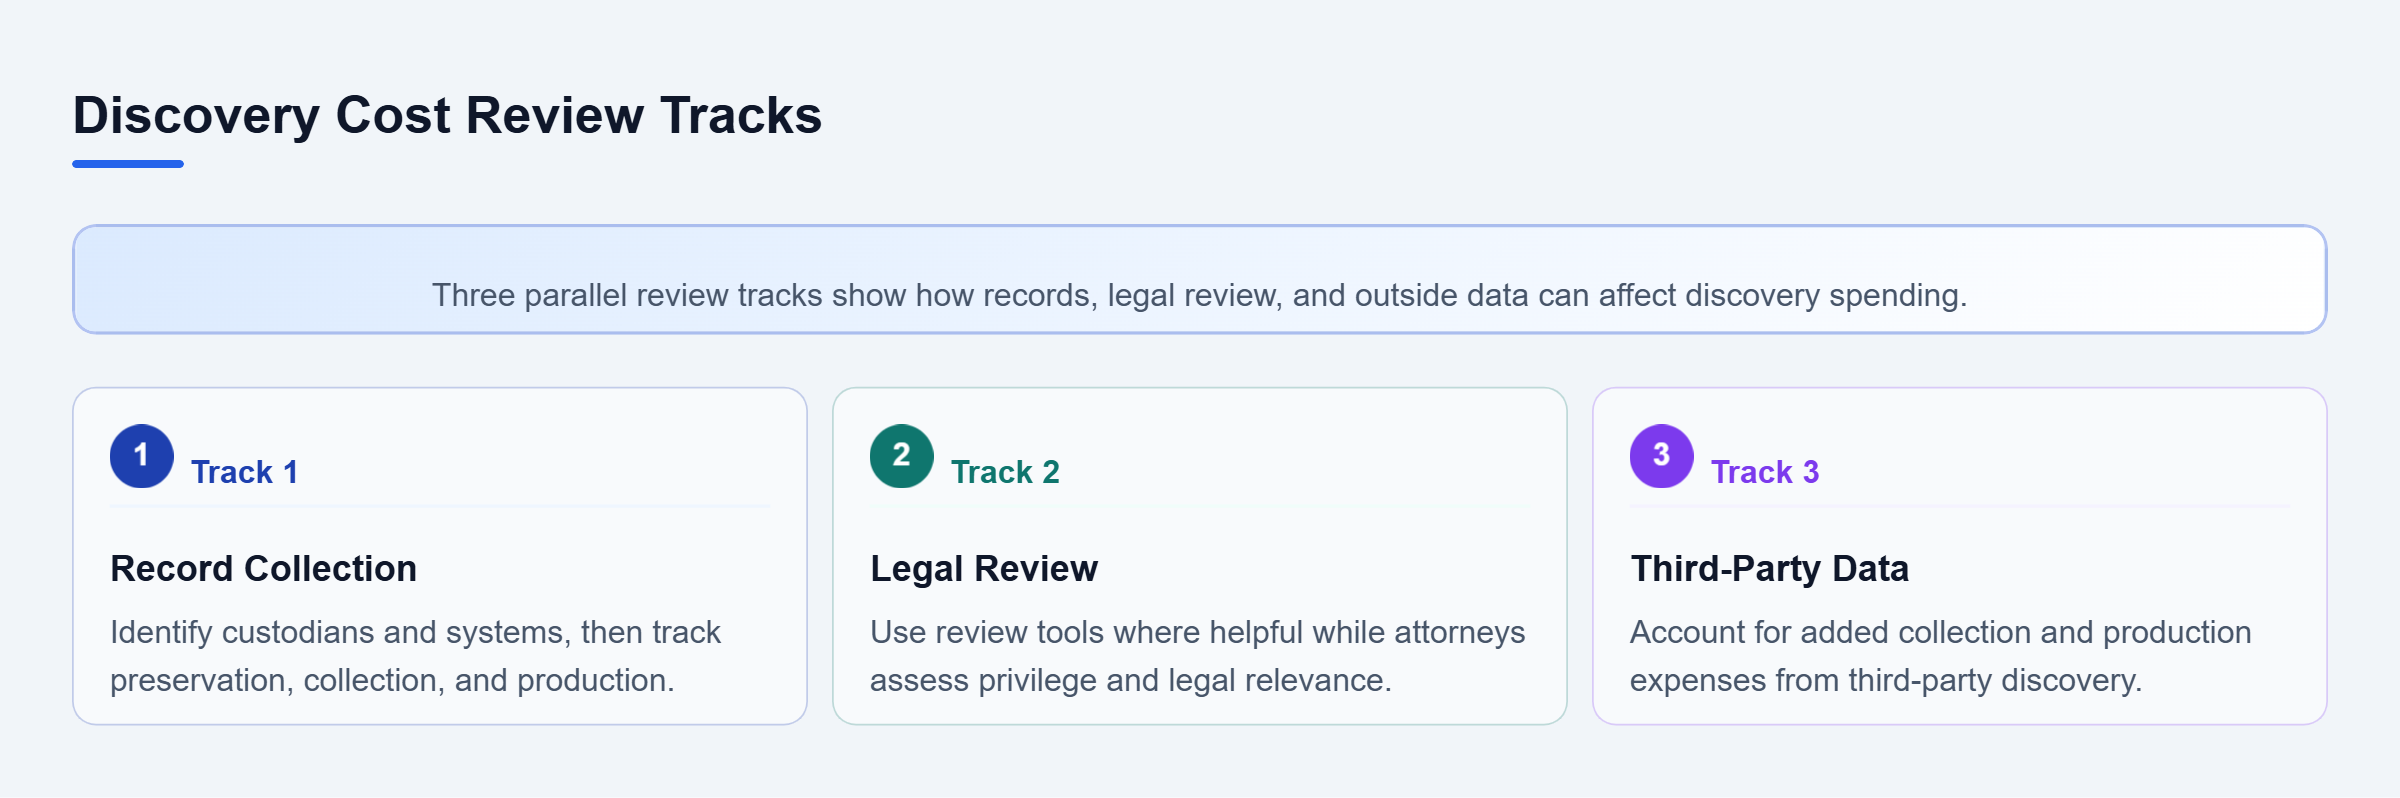Click the text "Account for added collection and production"

(x=1940, y=632)
